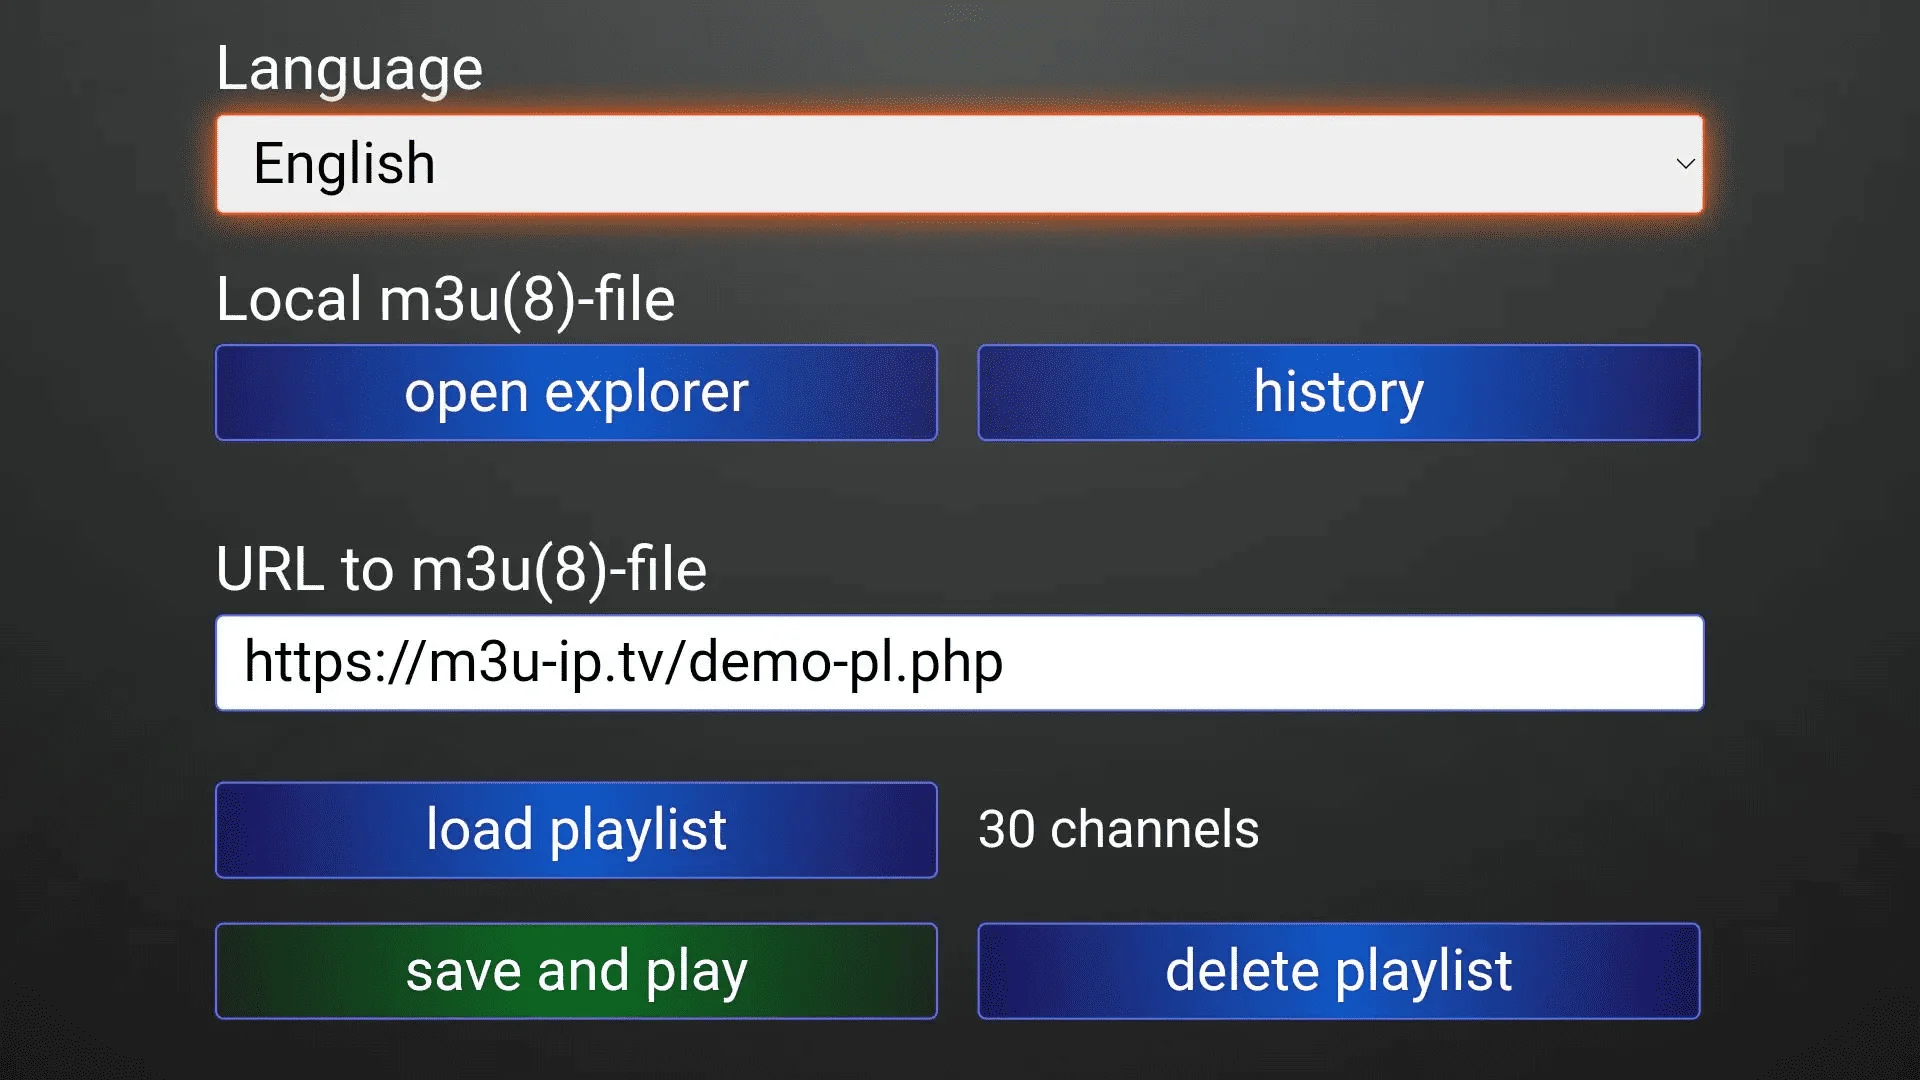This screenshot has width=1920, height=1080.
Task: Click the URL to m3u(8)-file heading
Action: coord(461,569)
